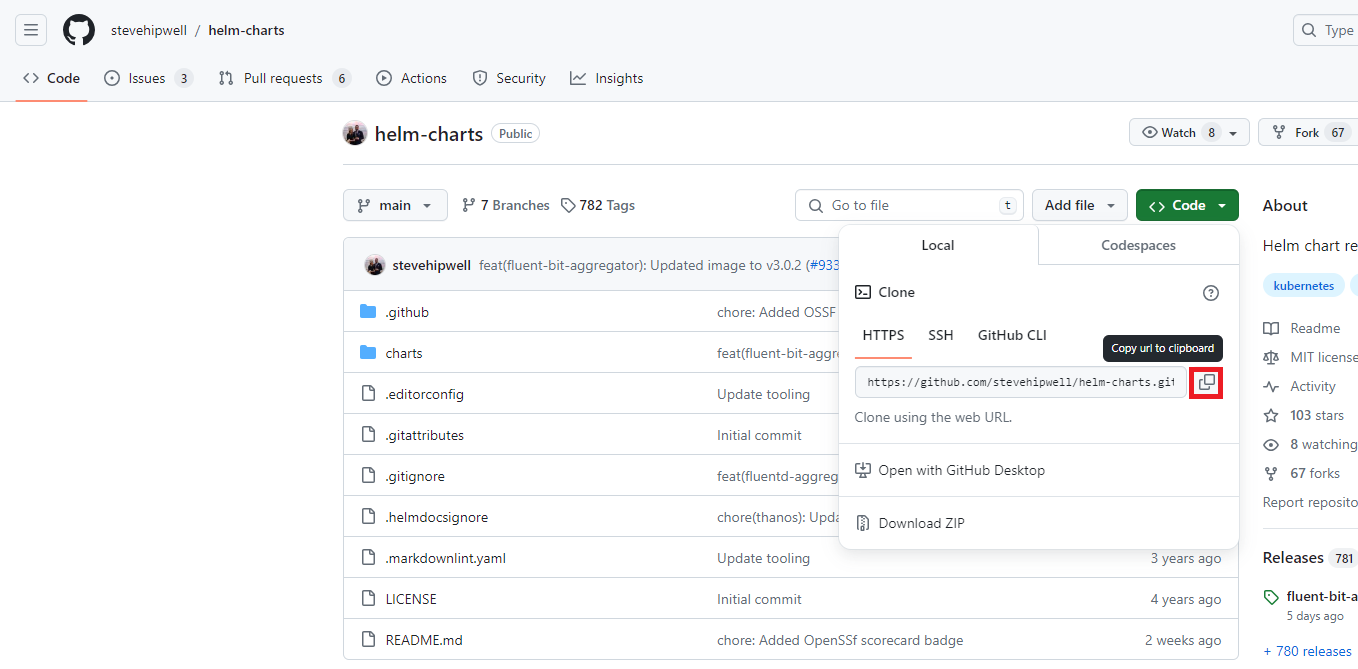Viewport: 1358px width, 669px height.
Task: Click the Download ZIP archive icon
Action: tap(863, 523)
